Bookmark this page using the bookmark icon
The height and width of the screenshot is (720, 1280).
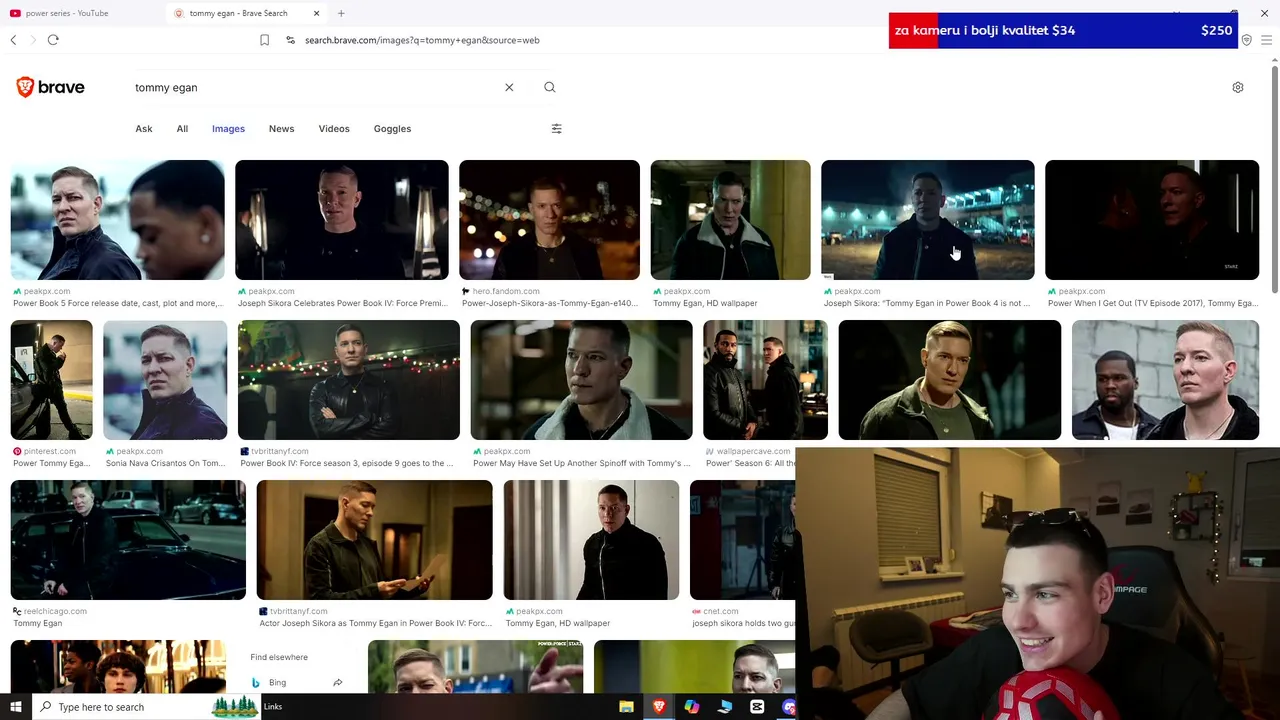264,40
